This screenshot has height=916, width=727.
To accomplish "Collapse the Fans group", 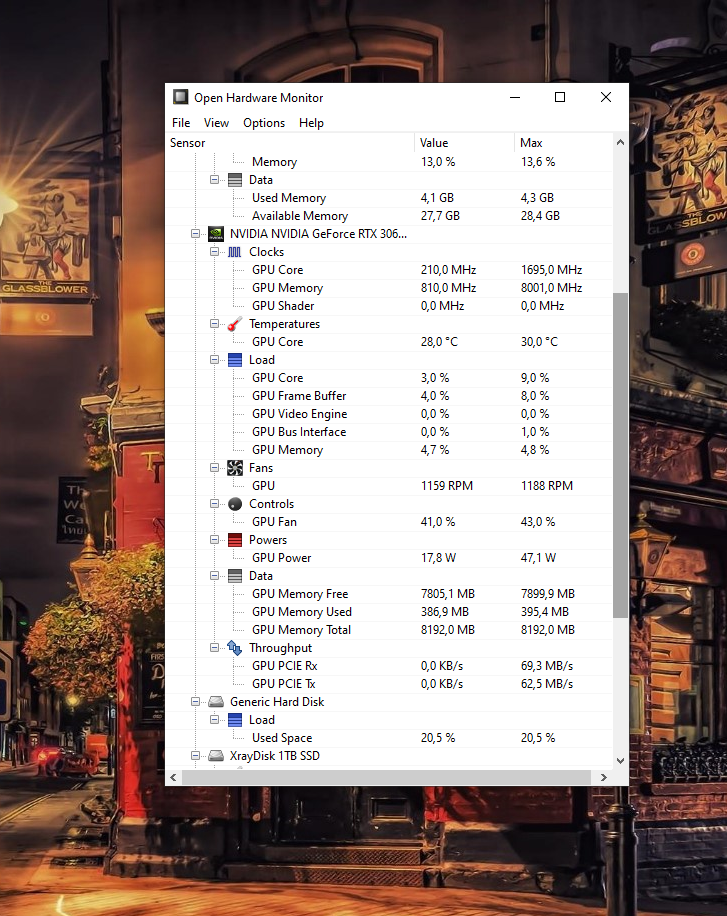I will coord(214,468).
